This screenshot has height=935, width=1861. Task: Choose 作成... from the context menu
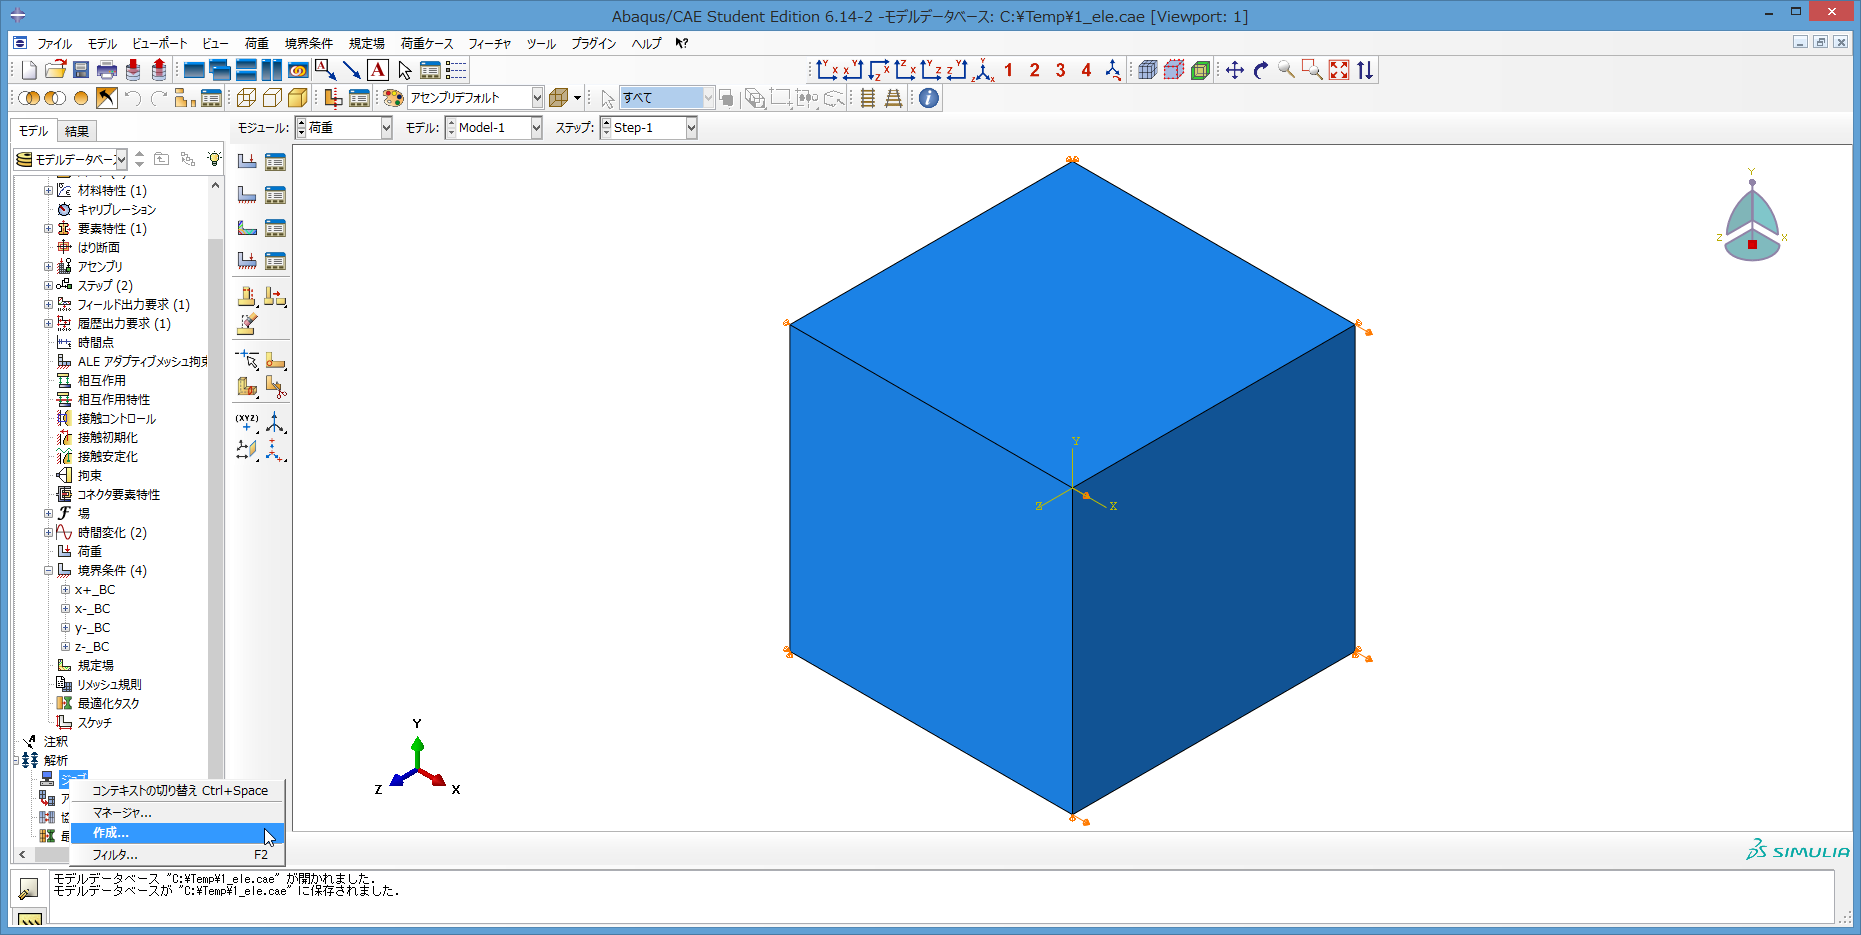click(111, 833)
